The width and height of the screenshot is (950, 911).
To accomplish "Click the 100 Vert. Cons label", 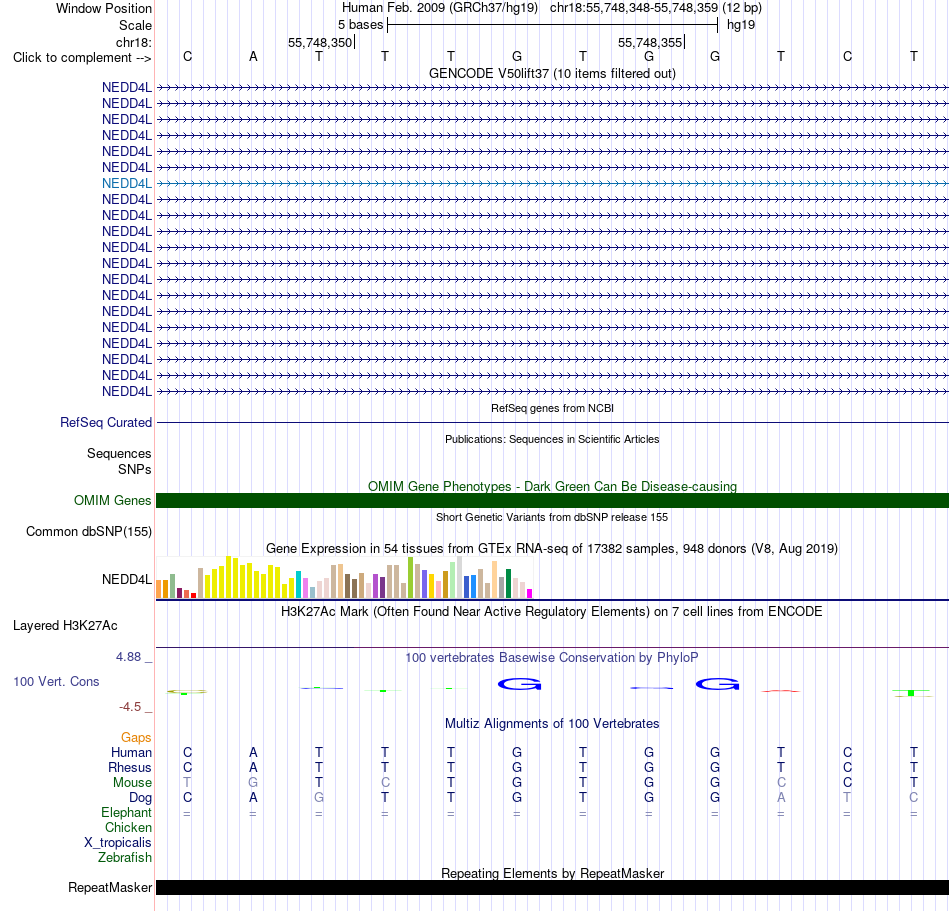I will click(x=56, y=681).
